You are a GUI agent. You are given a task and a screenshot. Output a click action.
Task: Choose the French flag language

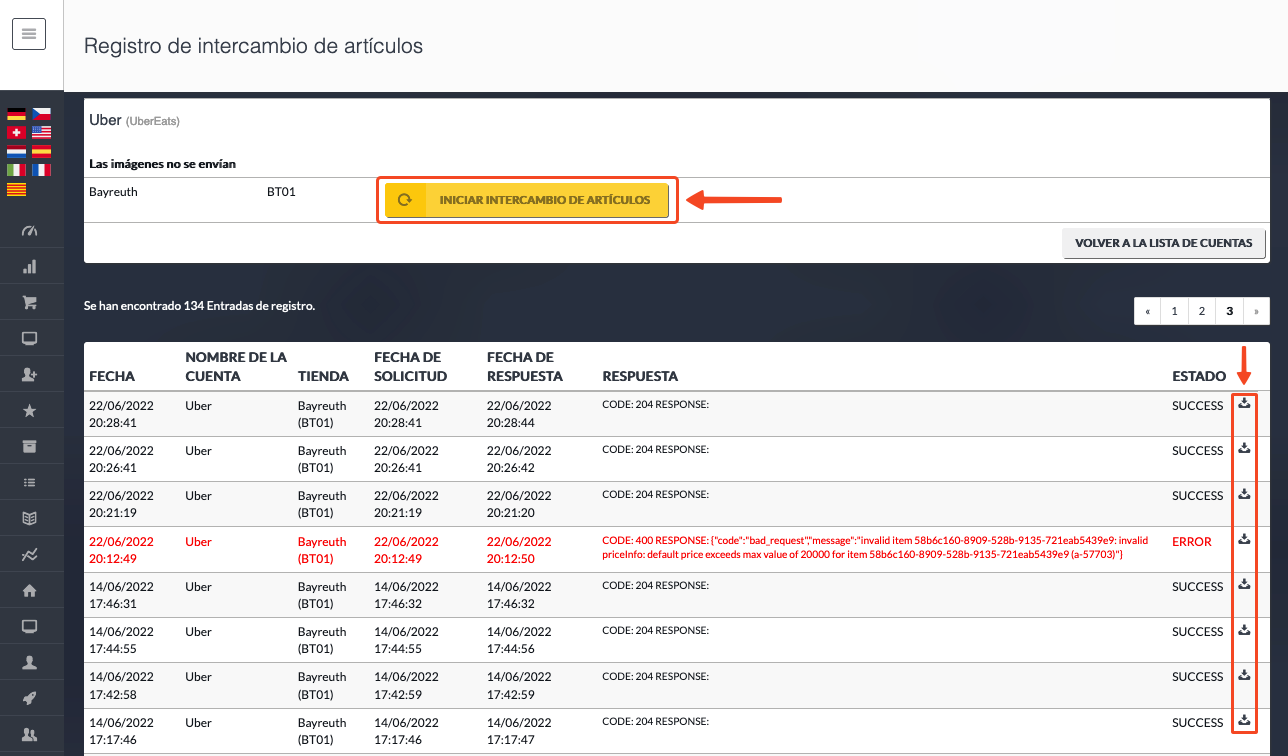(x=41, y=170)
